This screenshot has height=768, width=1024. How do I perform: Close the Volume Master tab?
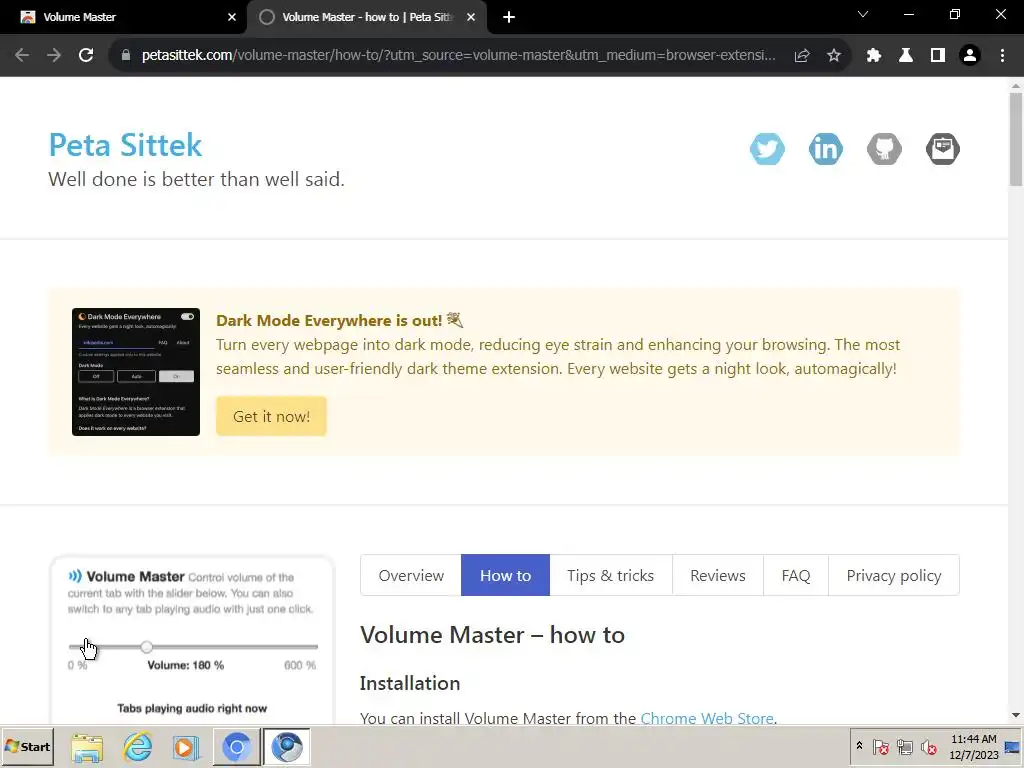[232, 18]
